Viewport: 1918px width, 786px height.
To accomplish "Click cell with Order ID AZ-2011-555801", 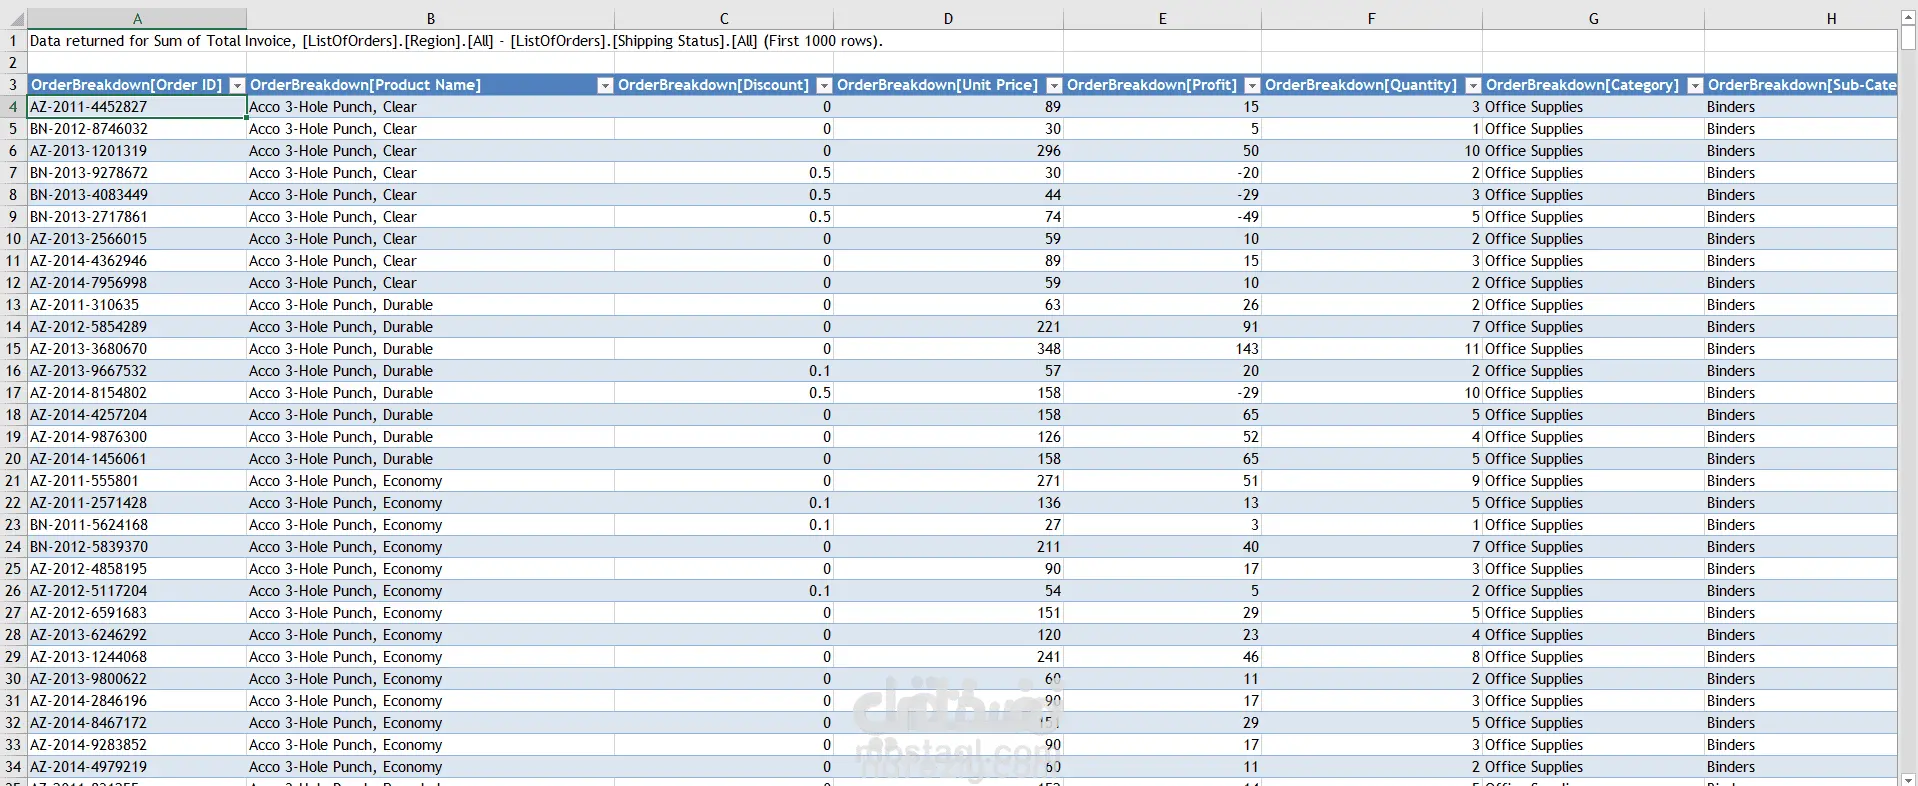I will [137, 481].
